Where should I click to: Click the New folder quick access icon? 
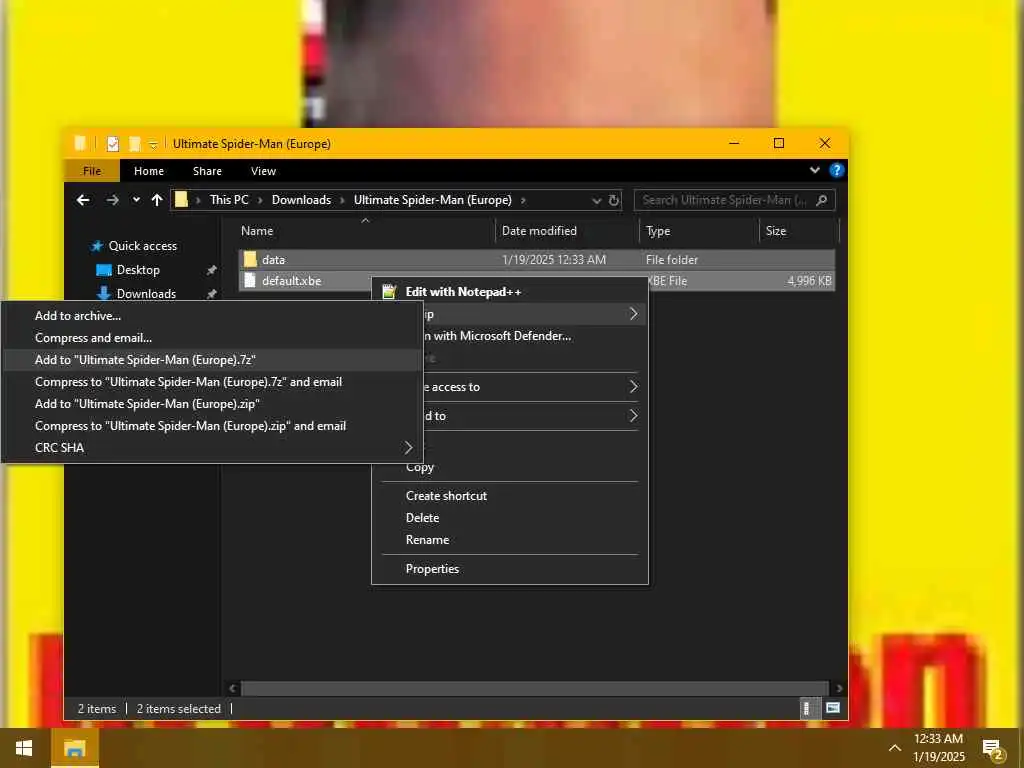pos(135,144)
